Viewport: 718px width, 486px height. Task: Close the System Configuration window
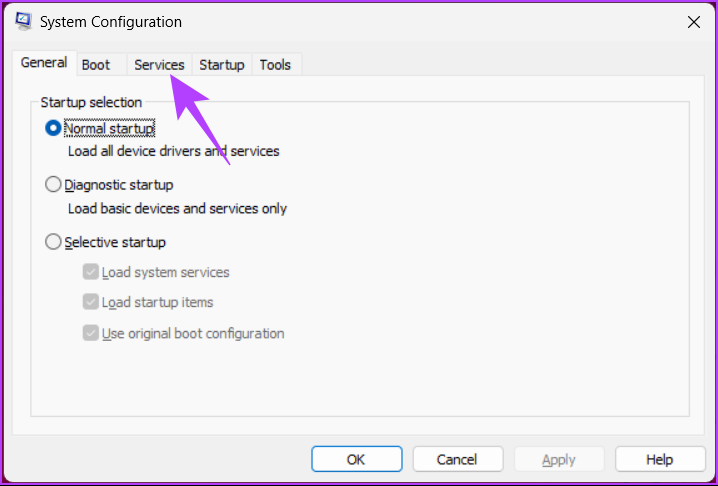click(x=693, y=21)
